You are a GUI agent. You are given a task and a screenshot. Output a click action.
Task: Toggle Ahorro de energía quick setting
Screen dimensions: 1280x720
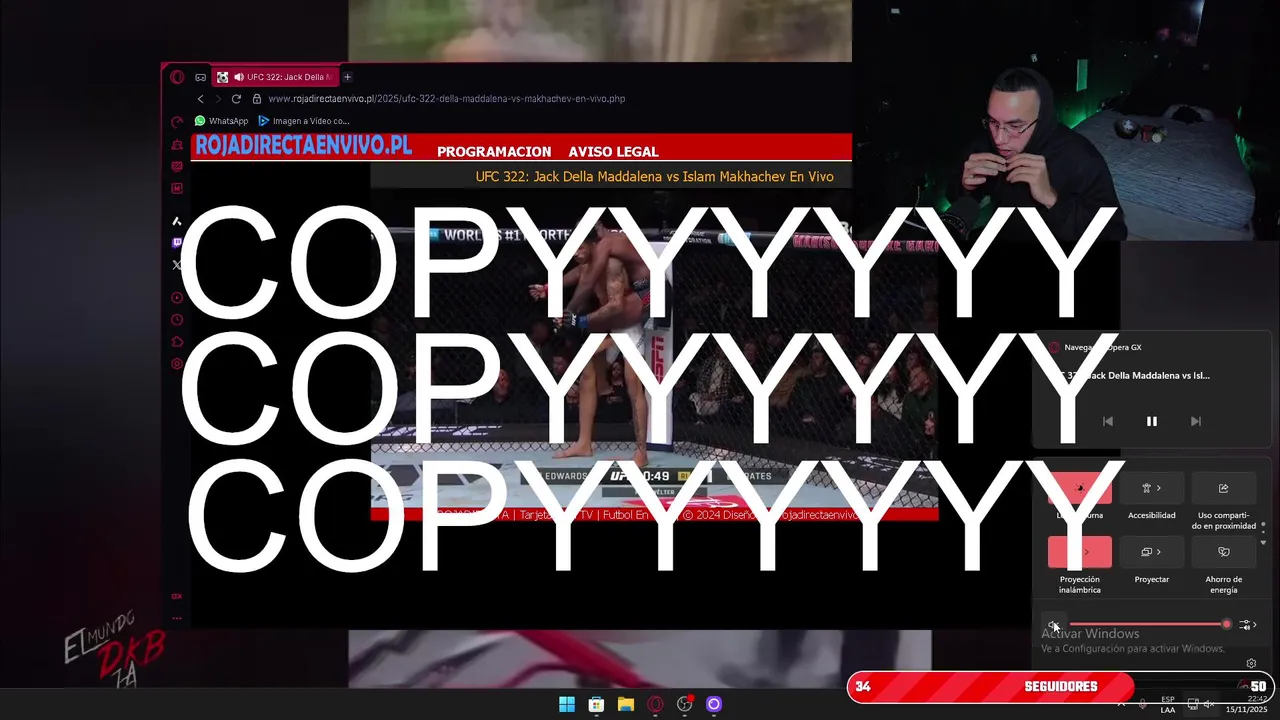click(x=1223, y=552)
